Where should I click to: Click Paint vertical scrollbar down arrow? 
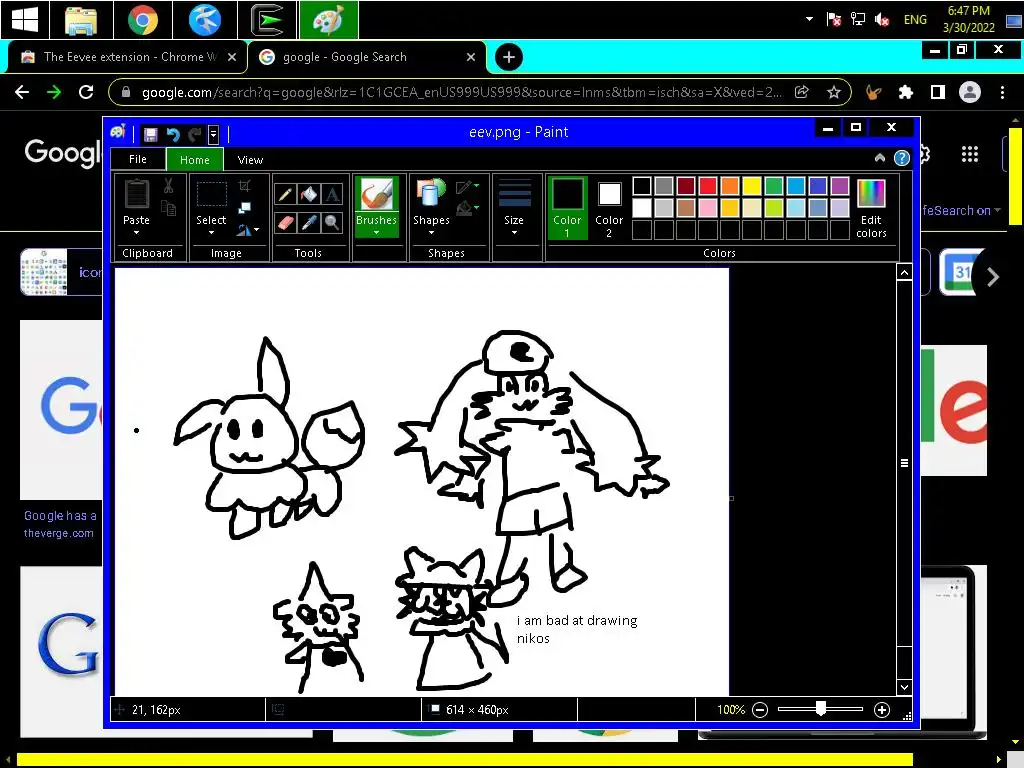pyautogui.click(x=904, y=687)
